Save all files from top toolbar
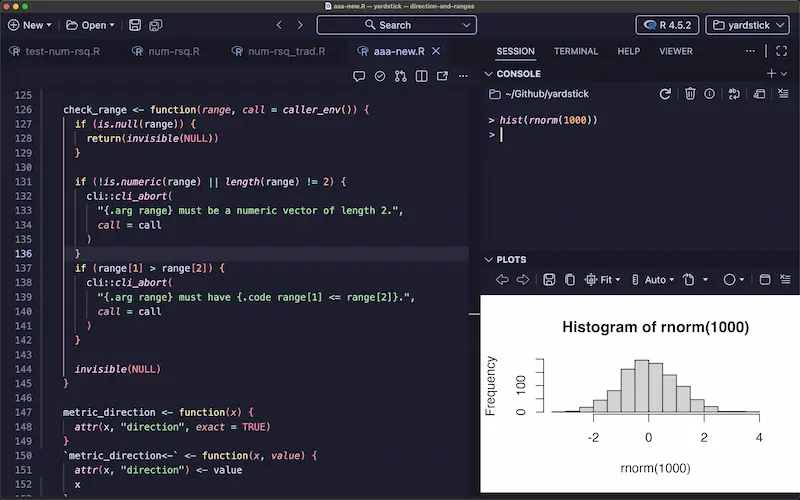Screen dimensions: 800x500 pos(161,25)
